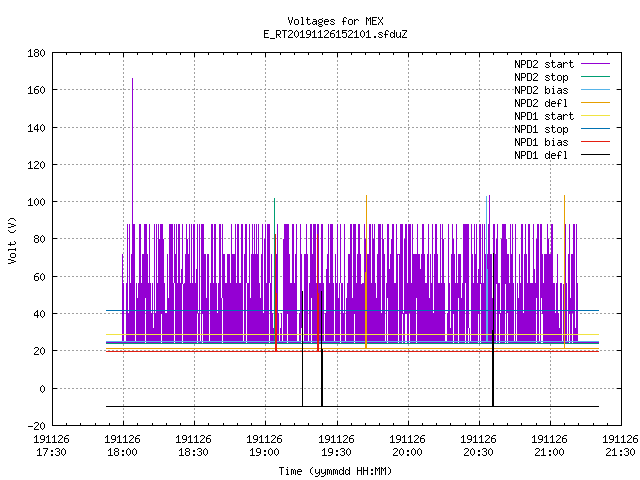Click the y-axis tick value 60
The height and width of the screenshot is (480, 640).
pyautogui.click(x=39, y=277)
